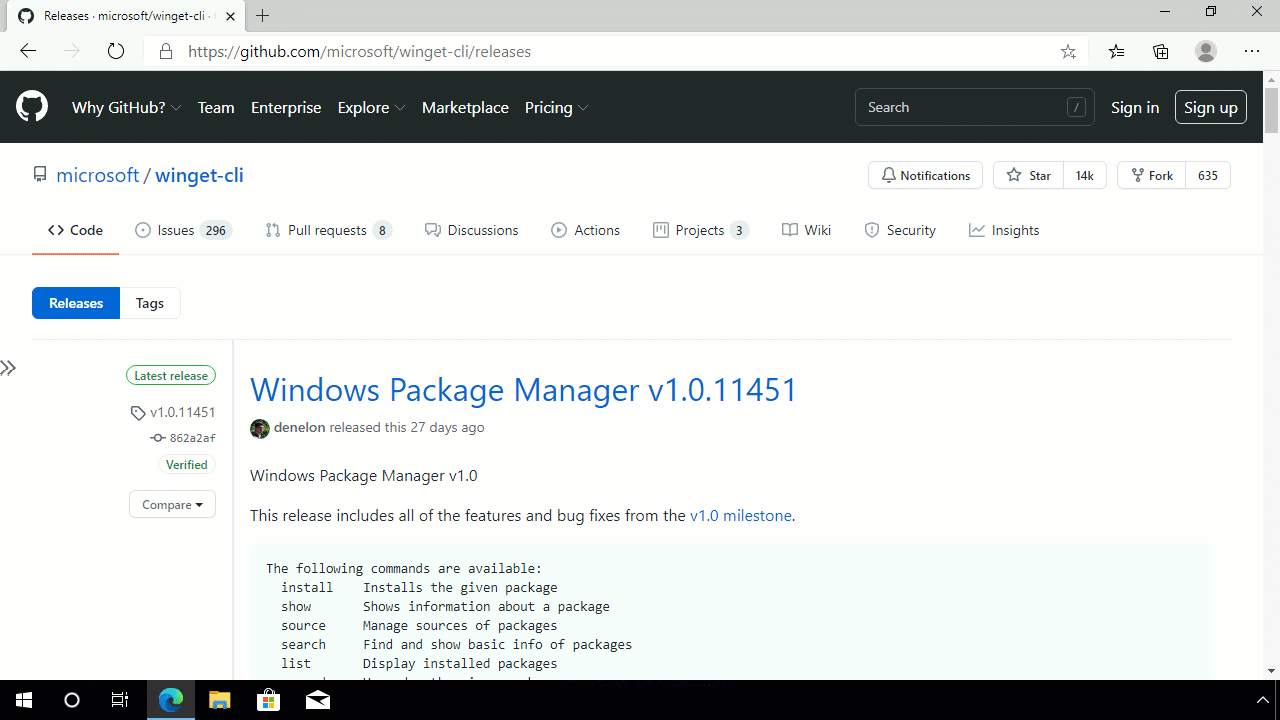Click the Collections icon in the browser toolbar
This screenshot has height=720, width=1280.
click(x=1160, y=51)
